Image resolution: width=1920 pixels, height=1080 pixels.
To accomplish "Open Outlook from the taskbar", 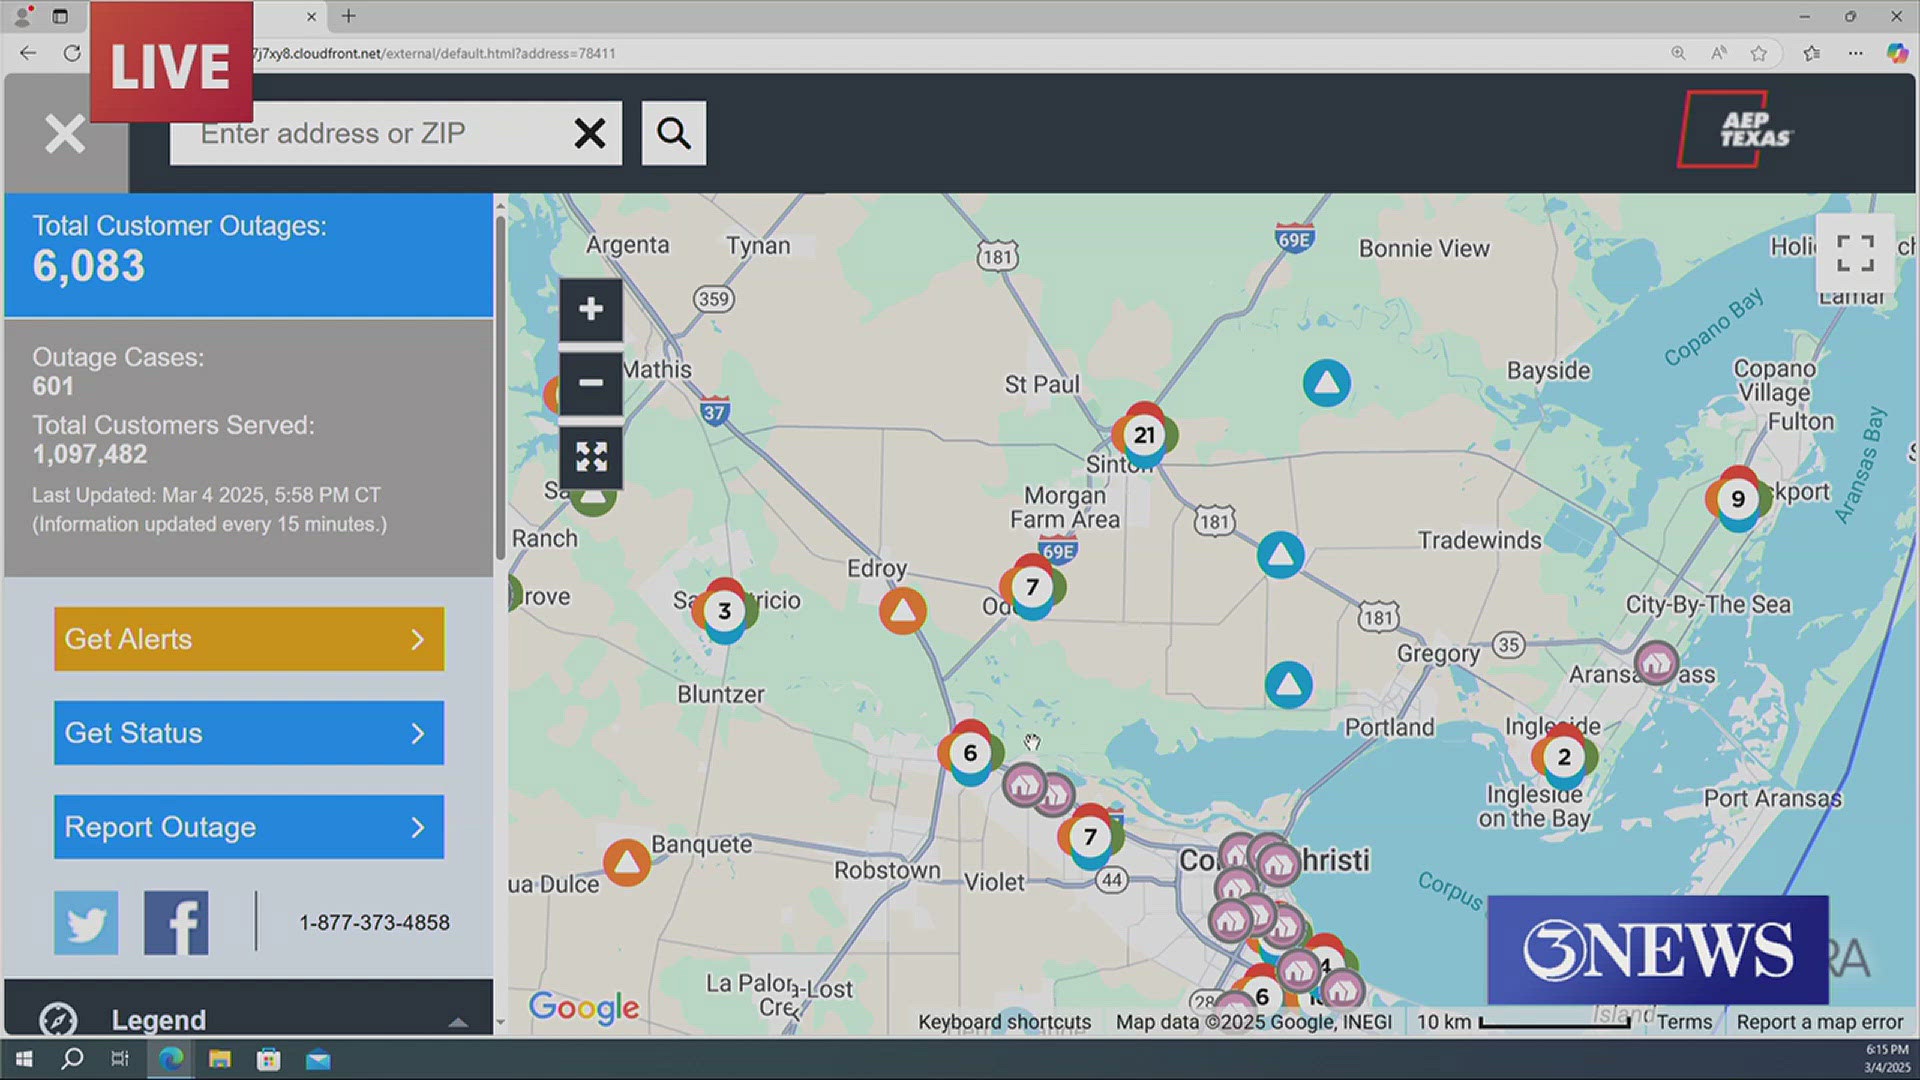I will pyautogui.click(x=318, y=1058).
